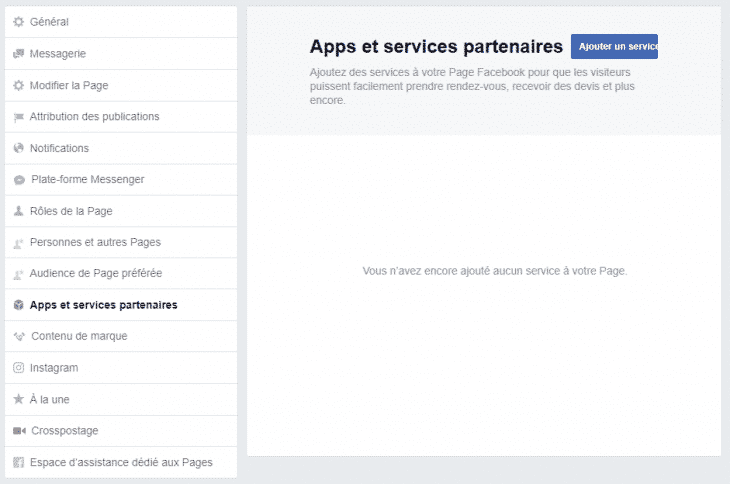Viewport: 730px width, 484px height.
Task: Click the person icon for Rôles de la Page
Action: tap(18, 211)
